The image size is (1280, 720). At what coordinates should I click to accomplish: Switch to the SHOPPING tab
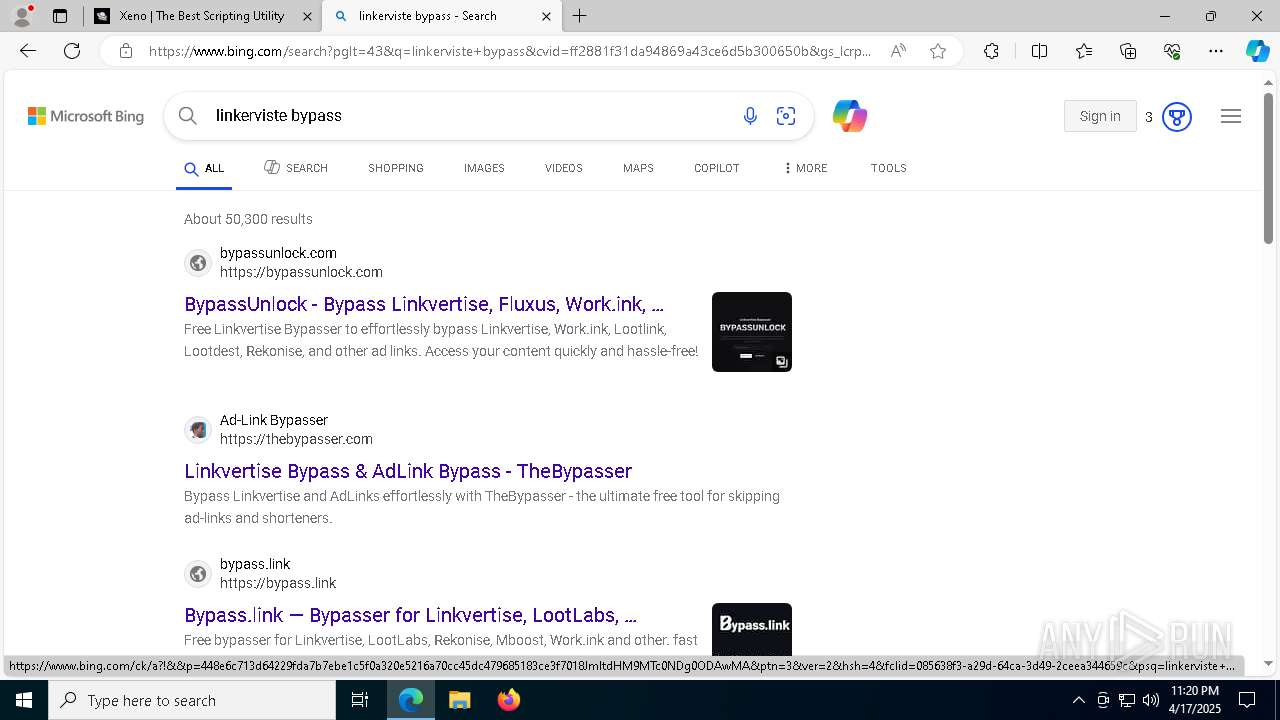[396, 168]
